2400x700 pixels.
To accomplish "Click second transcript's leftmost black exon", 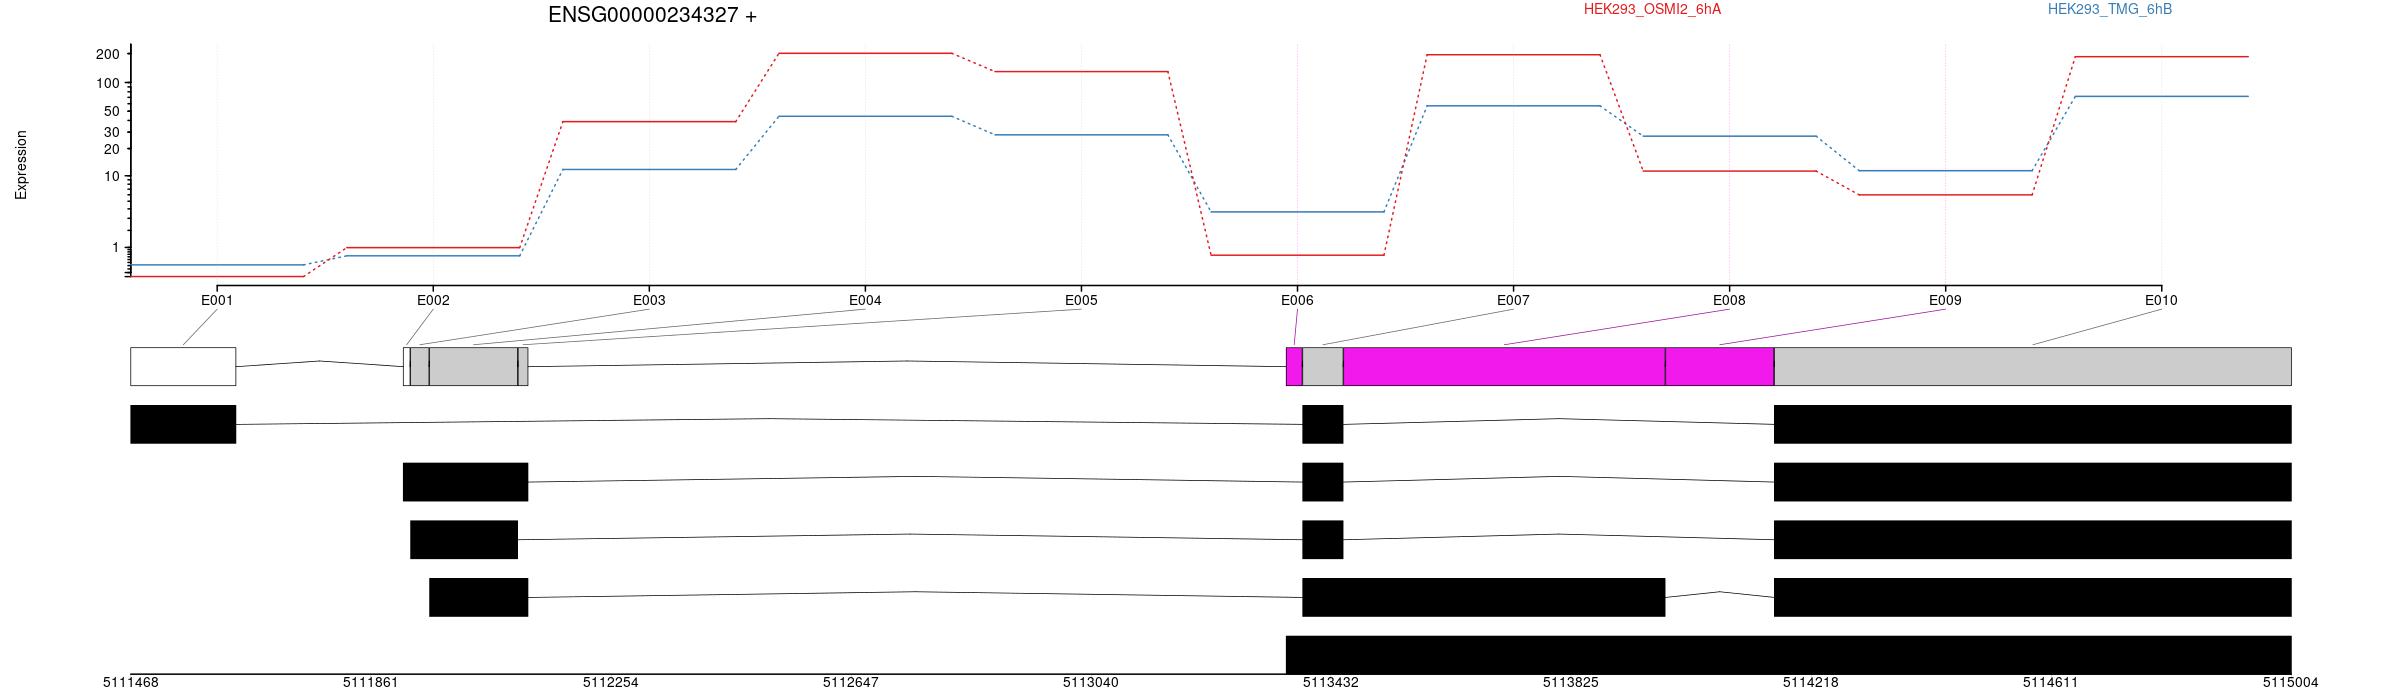I will coord(465,482).
